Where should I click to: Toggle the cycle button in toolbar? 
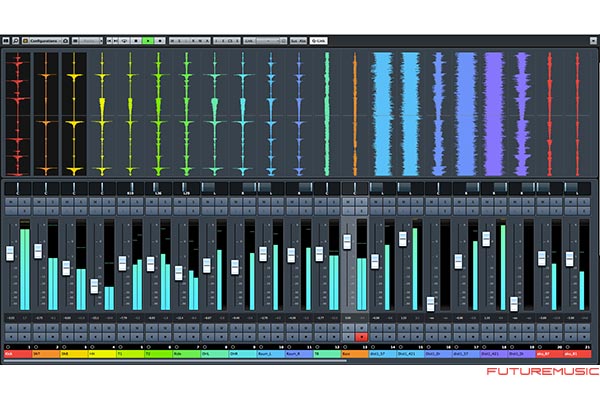tap(125, 41)
